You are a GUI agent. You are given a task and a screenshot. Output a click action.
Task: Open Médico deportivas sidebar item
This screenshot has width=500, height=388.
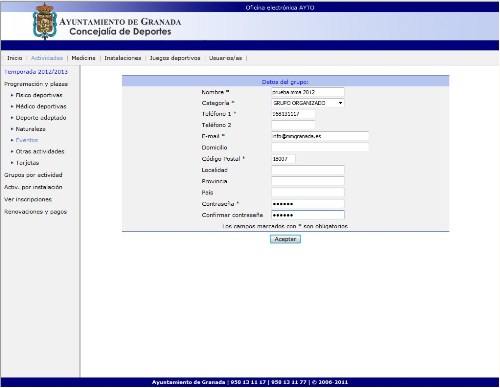(x=41, y=106)
